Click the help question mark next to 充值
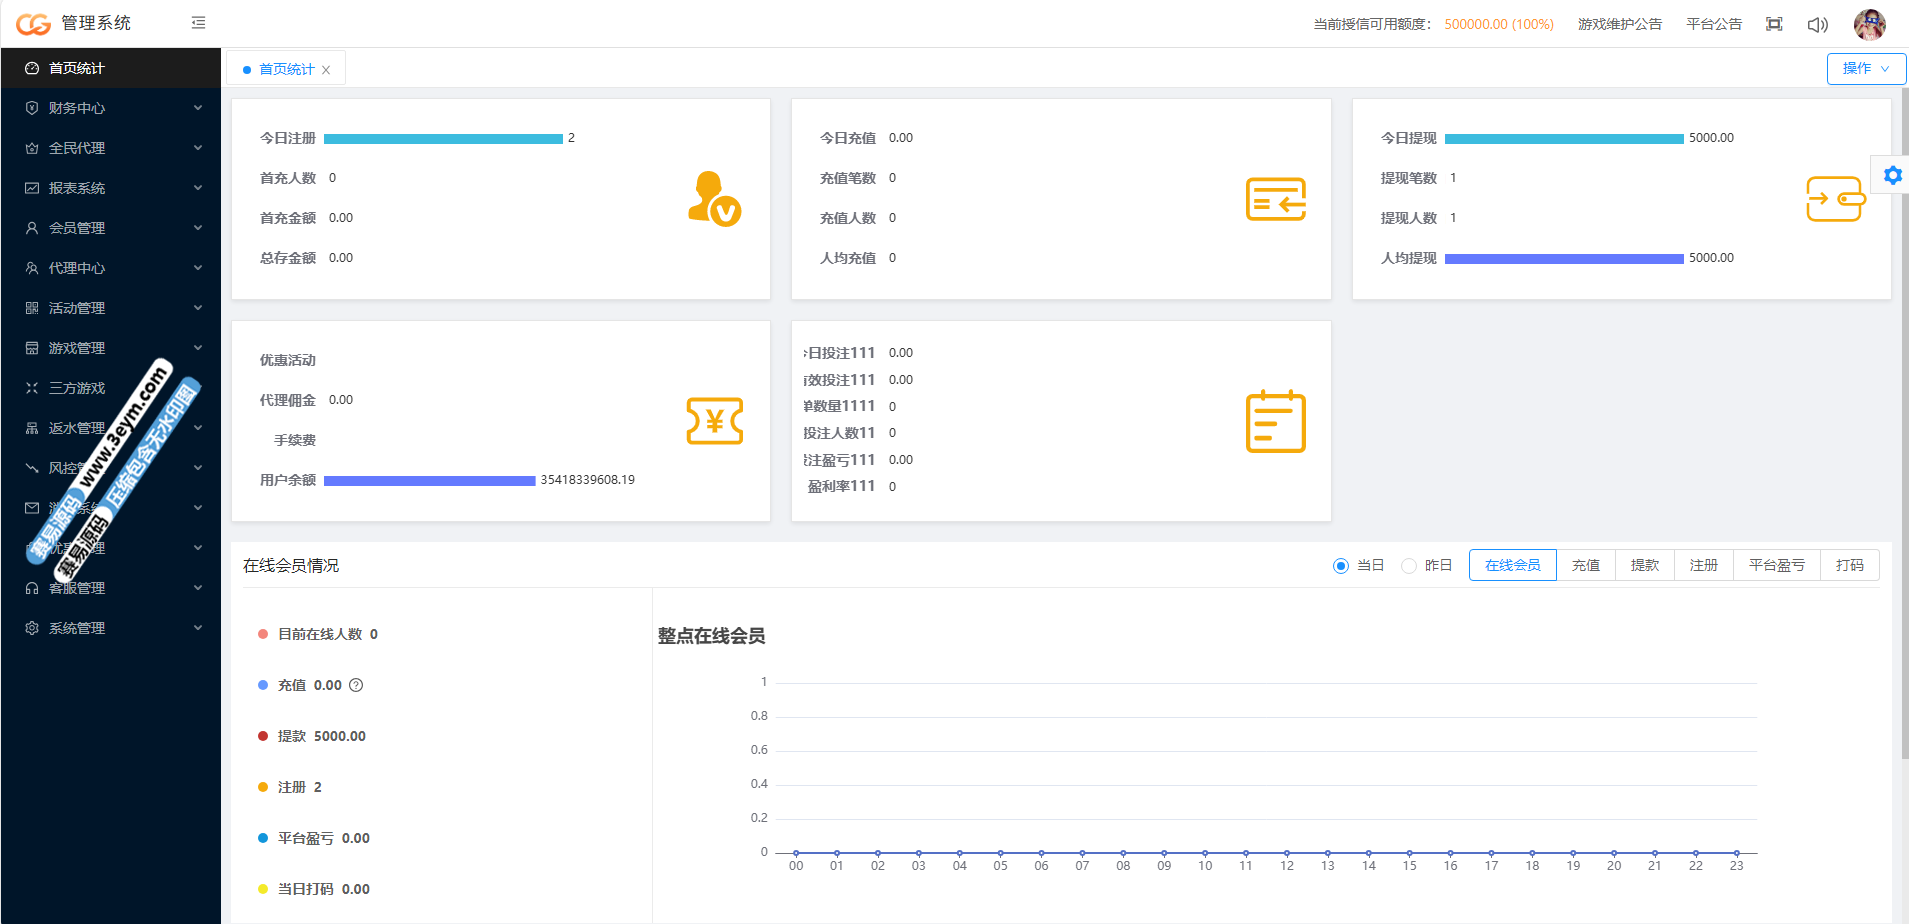 (x=356, y=685)
